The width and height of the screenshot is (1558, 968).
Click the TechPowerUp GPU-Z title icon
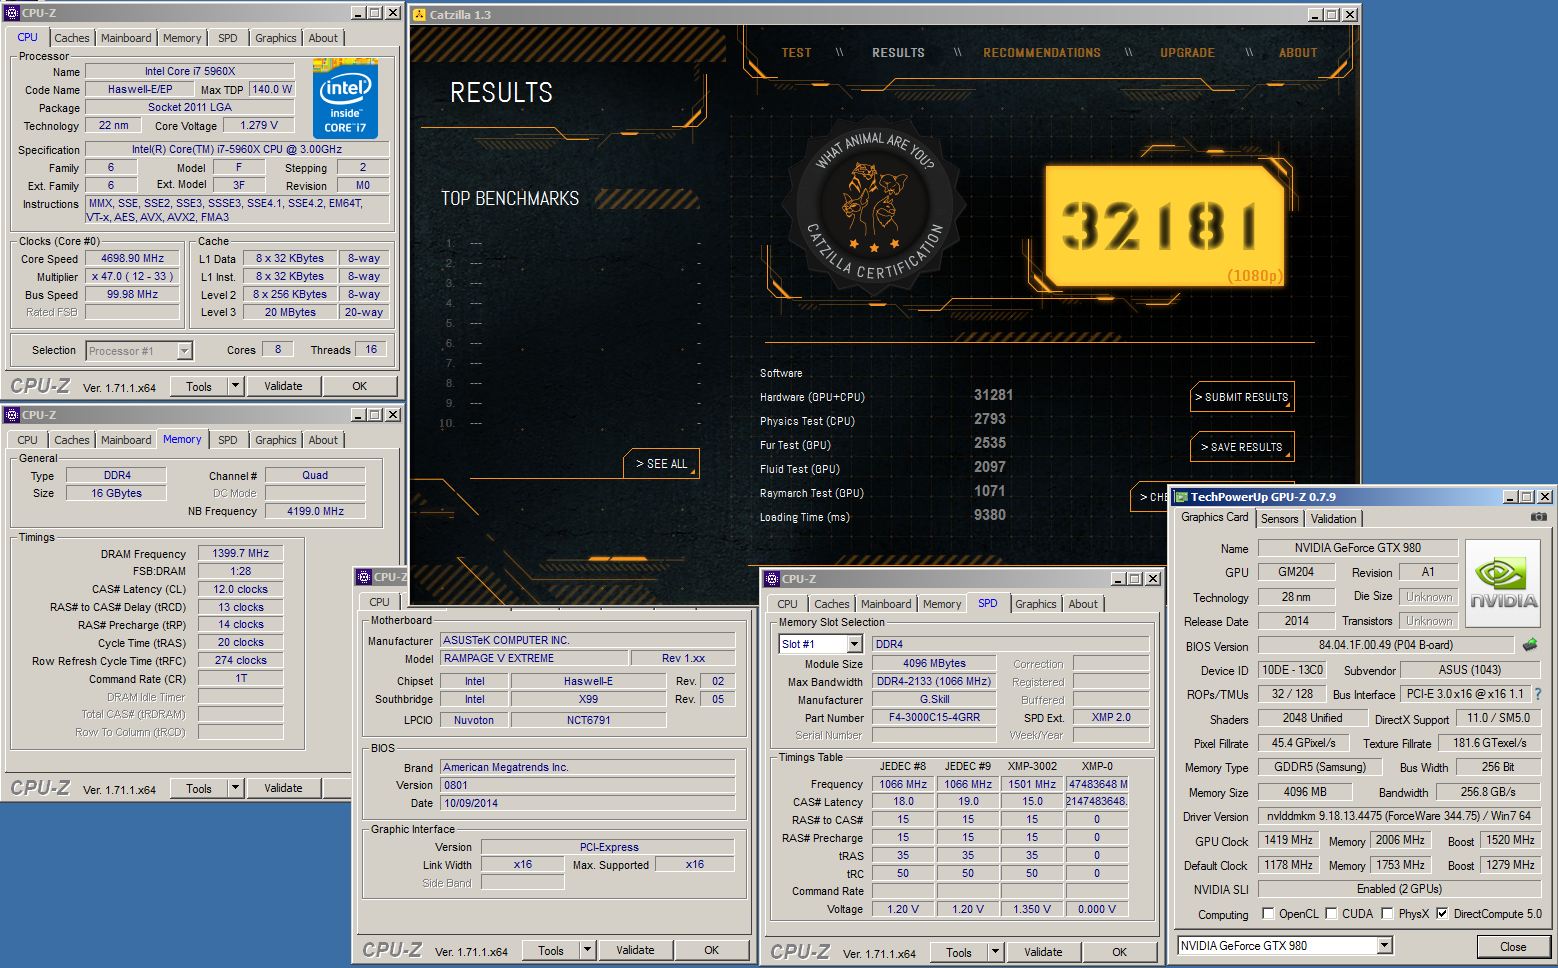click(1181, 497)
